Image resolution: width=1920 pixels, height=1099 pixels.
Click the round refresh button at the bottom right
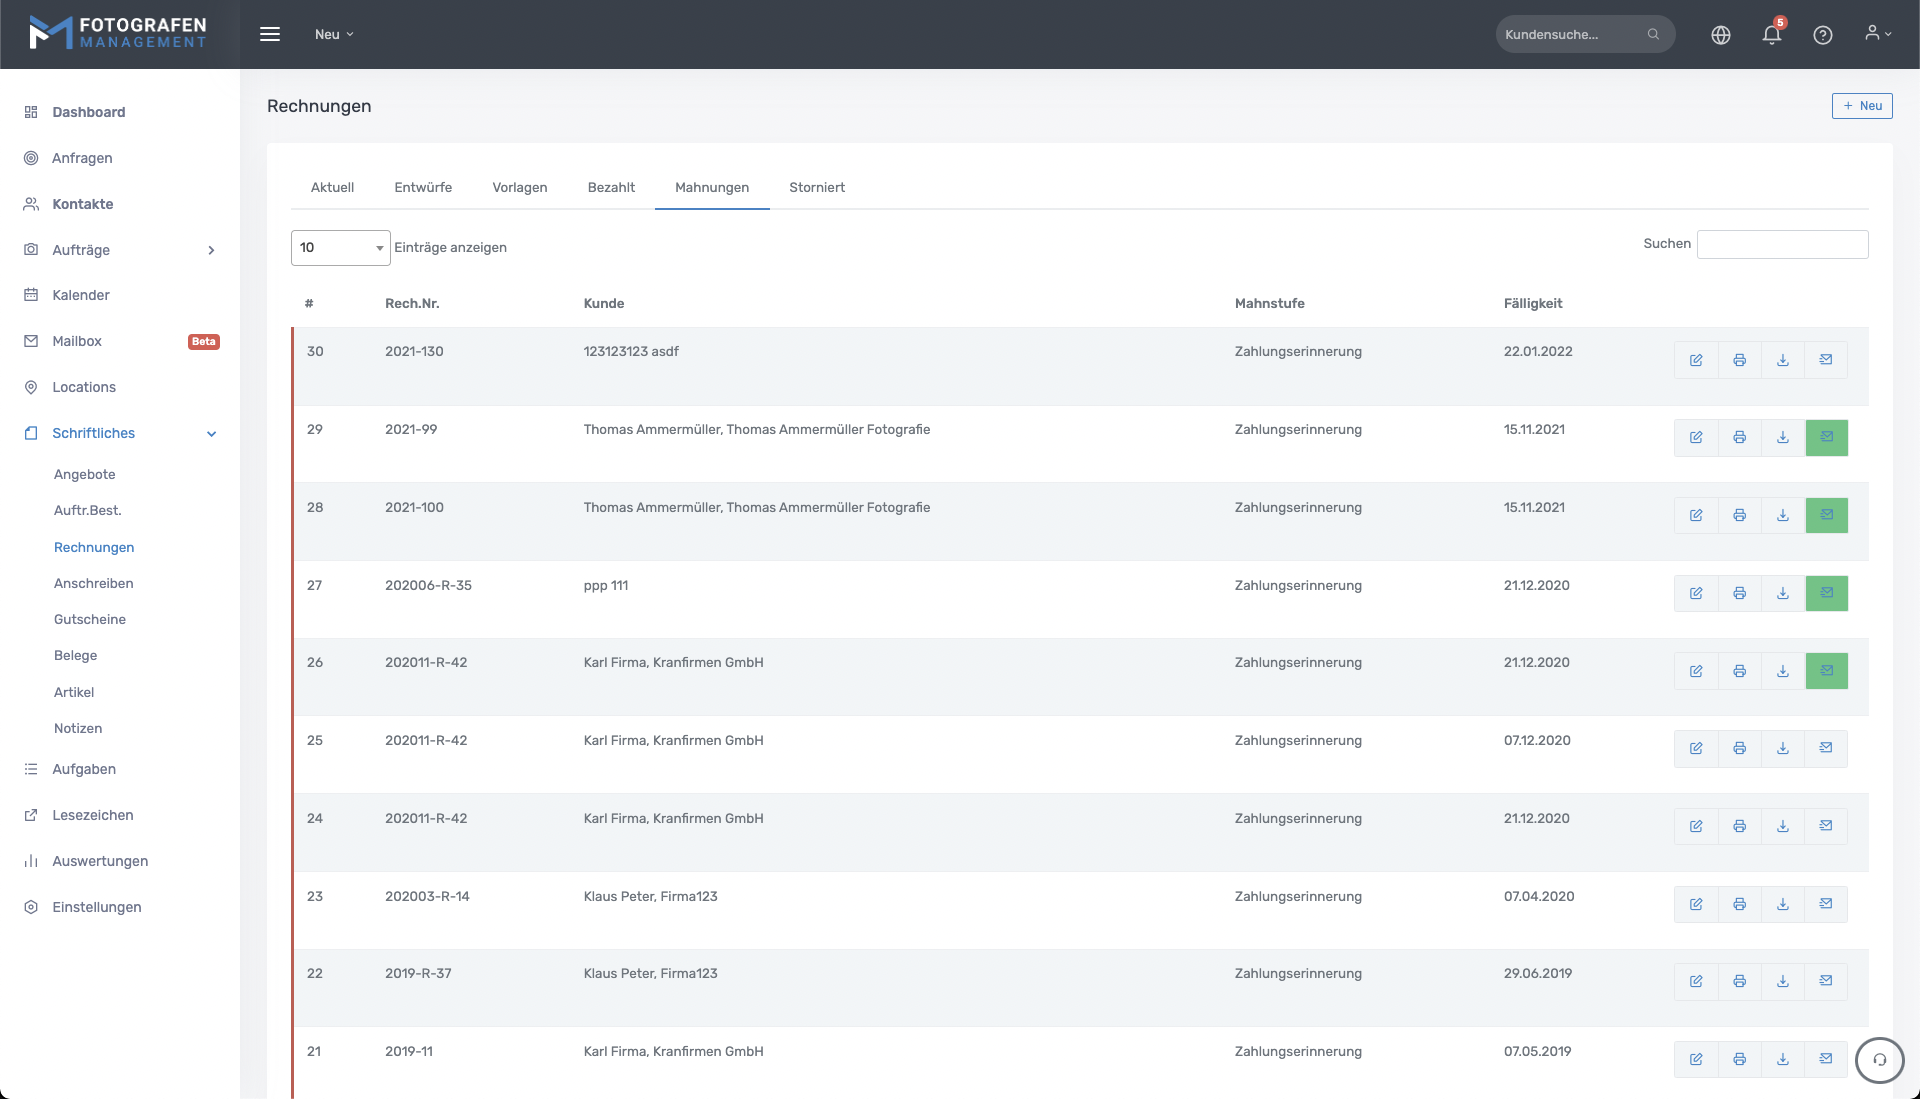1879,1060
